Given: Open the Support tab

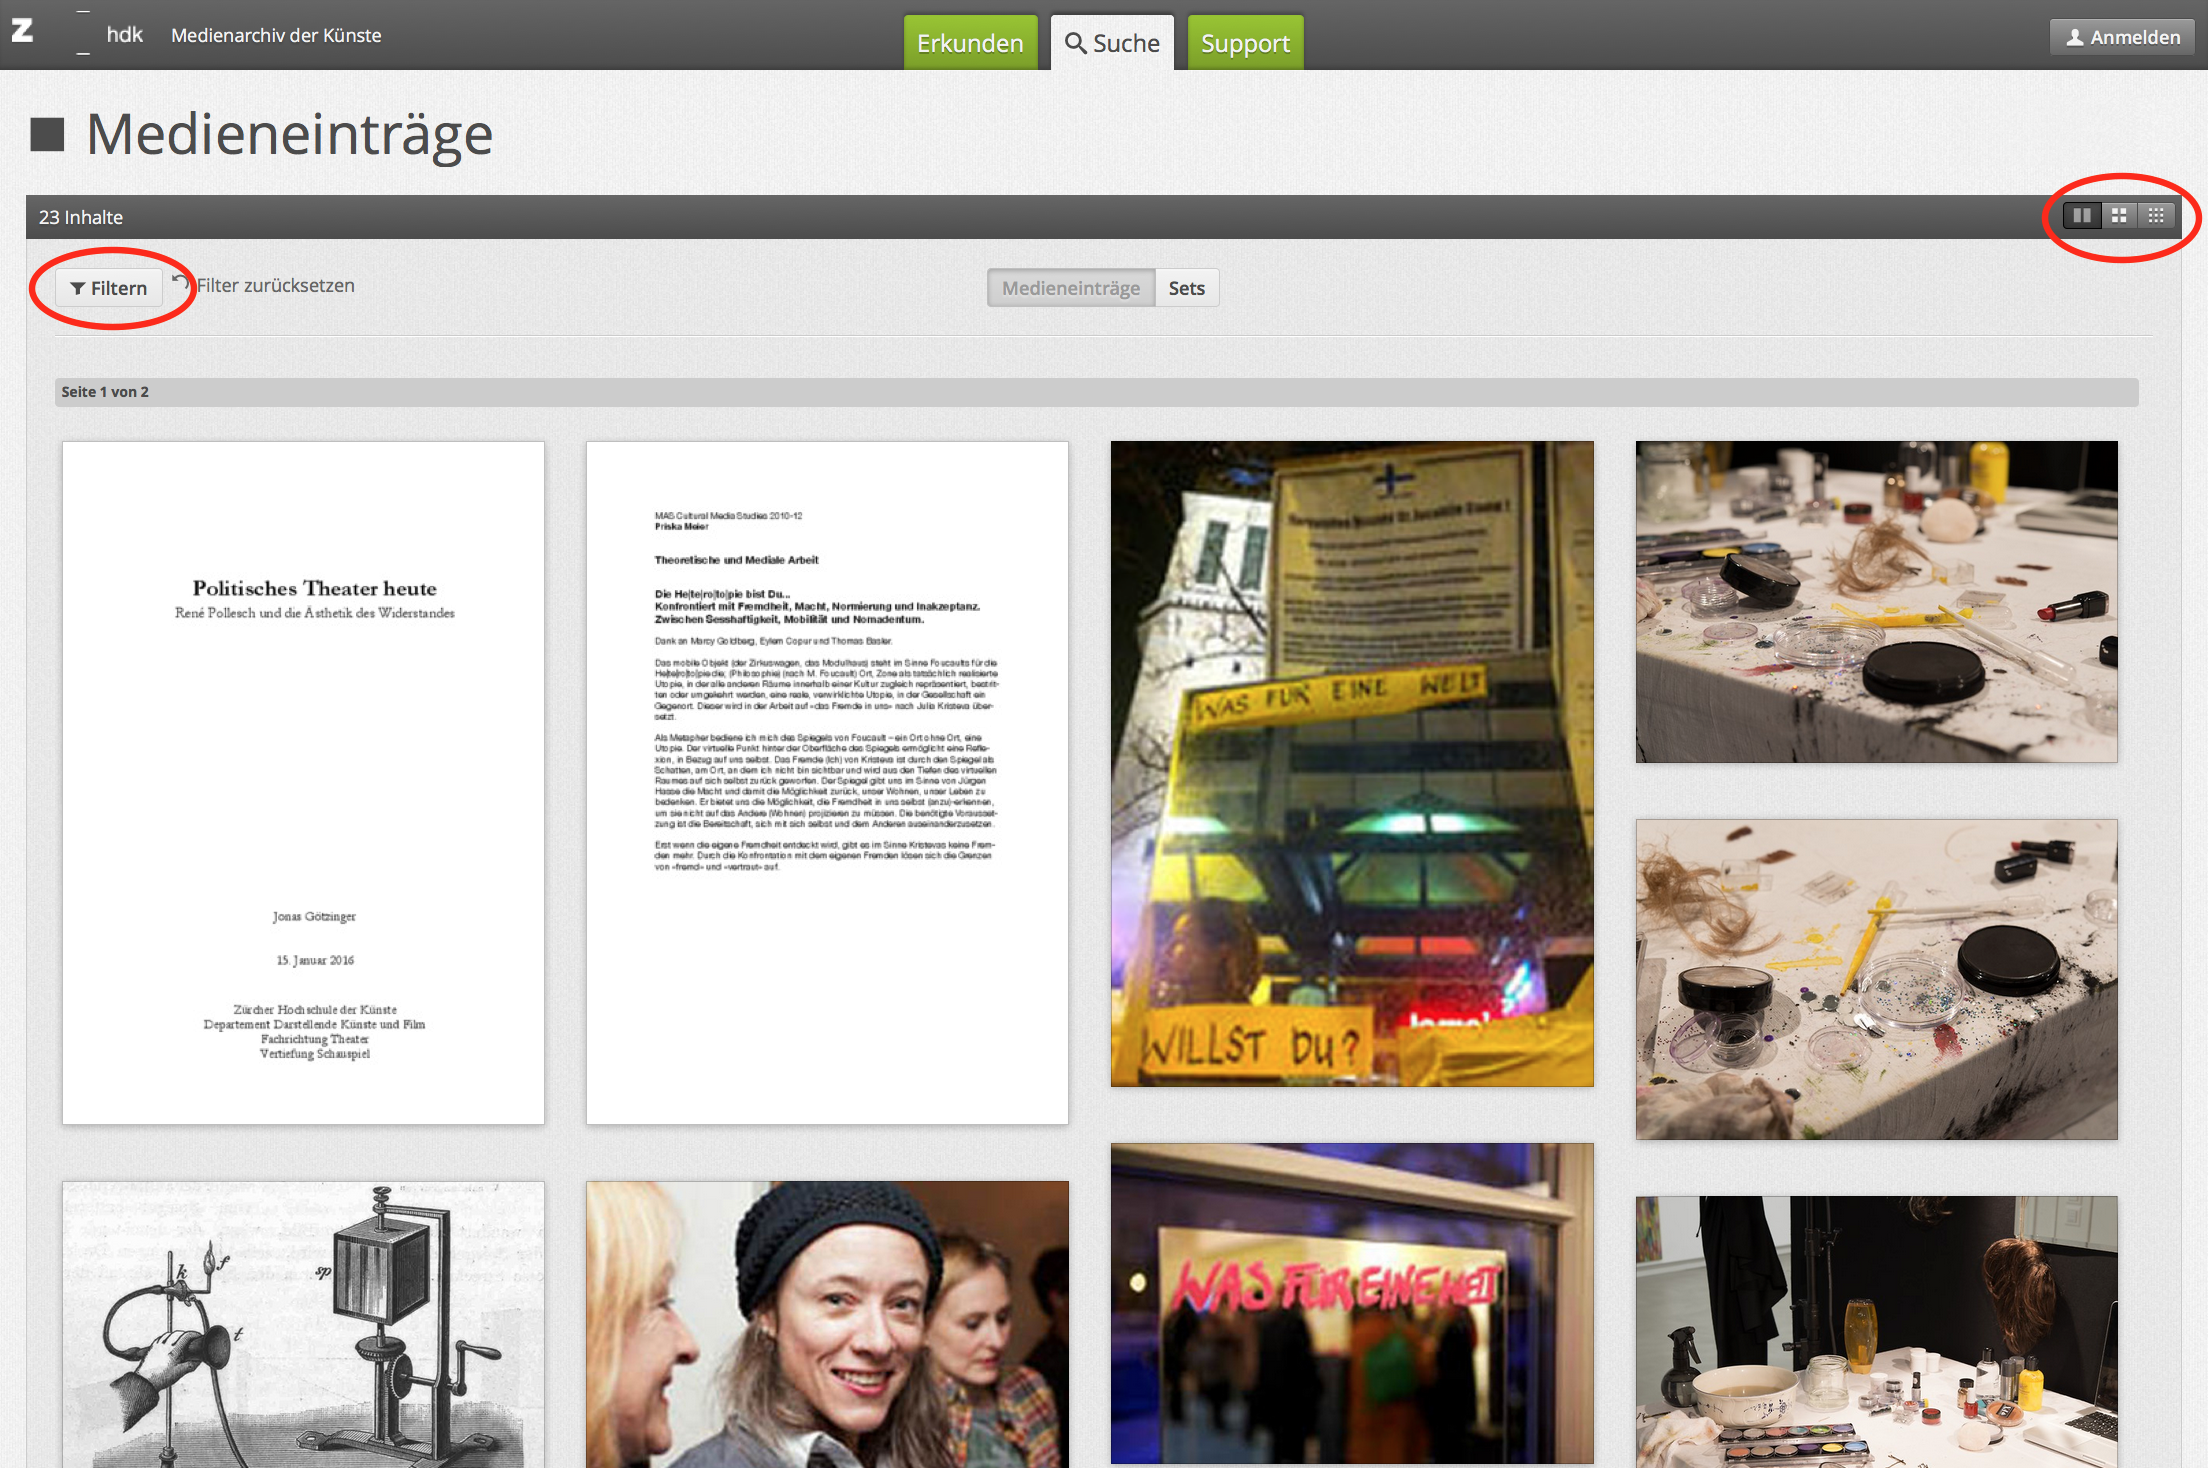Looking at the screenshot, I should 1245,43.
